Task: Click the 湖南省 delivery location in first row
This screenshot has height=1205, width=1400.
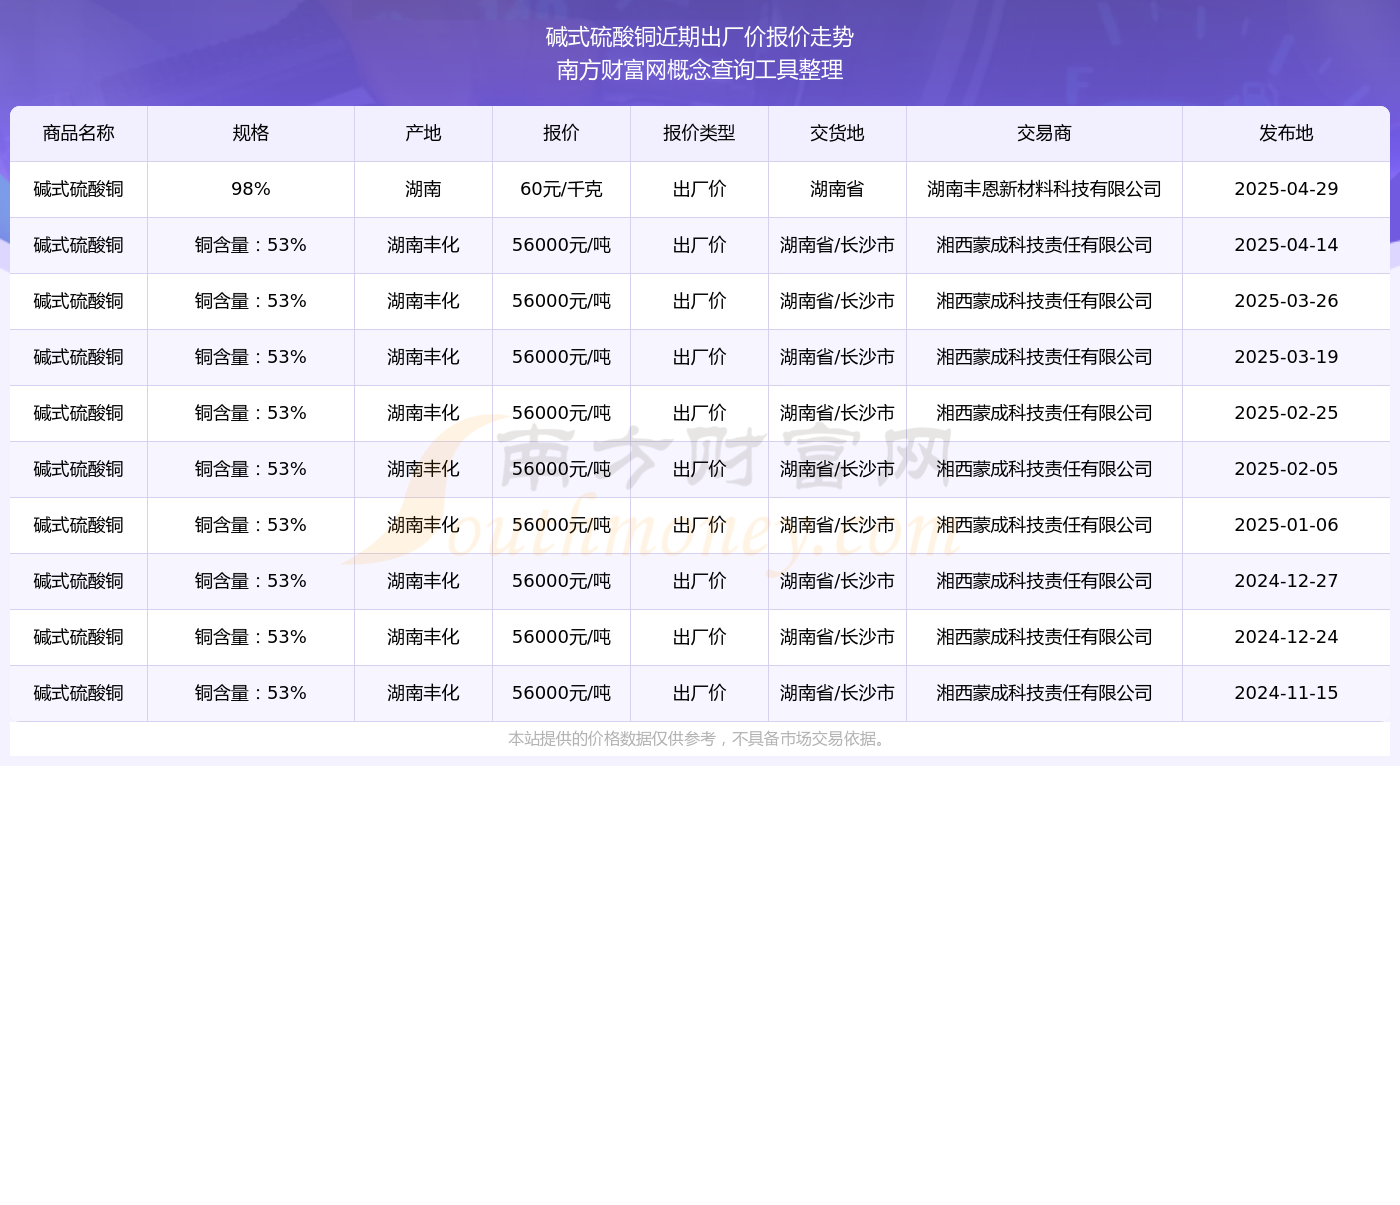Action: pos(837,190)
